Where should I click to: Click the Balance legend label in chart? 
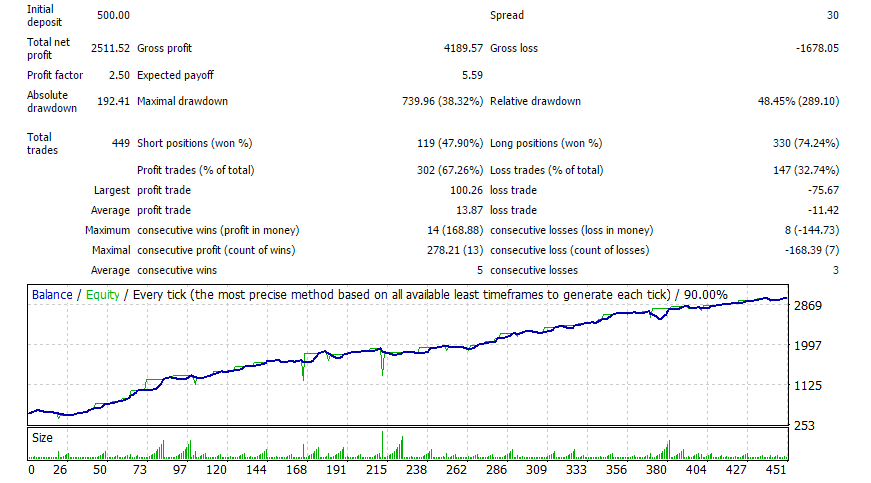point(52,295)
